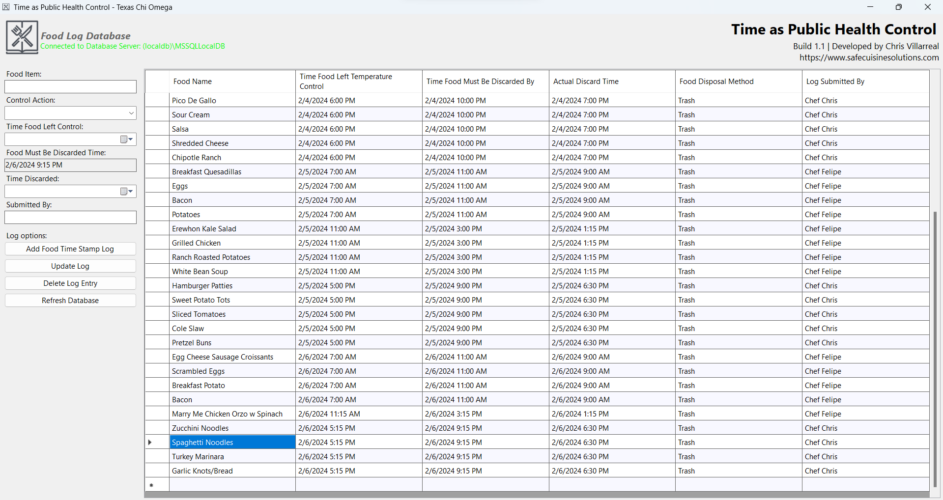Click into the Submitted By input field
The image size is (943, 500).
coord(70,217)
